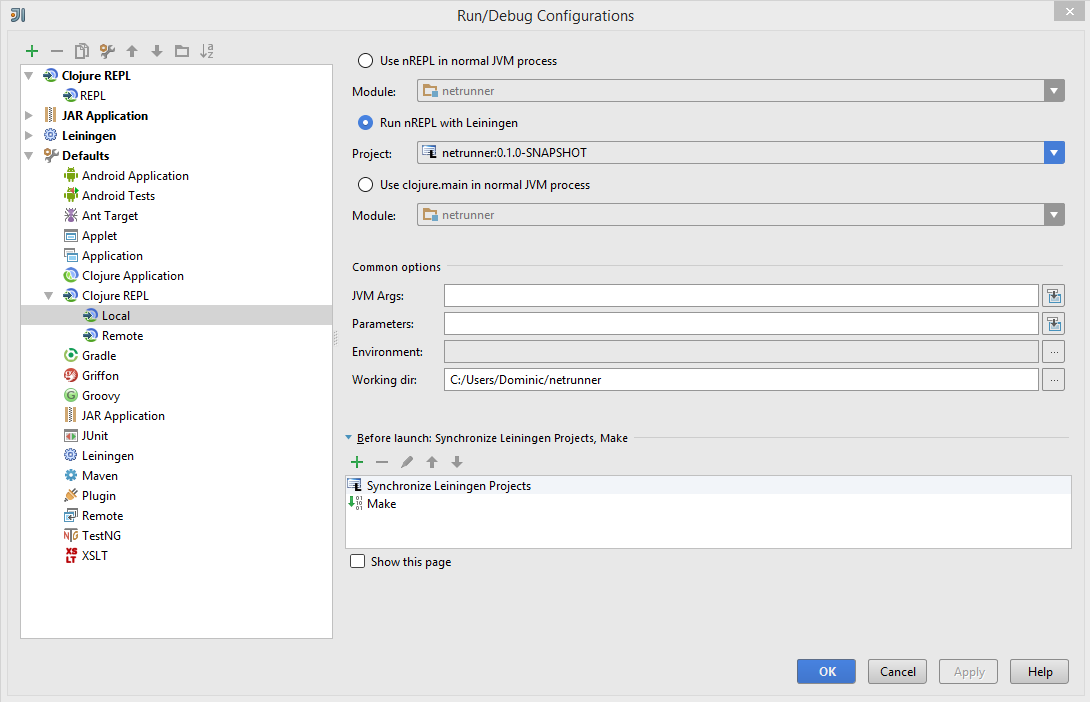Collapse top-level Clojure REPL node
This screenshot has width=1090, height=702.
tap(29, 75)
